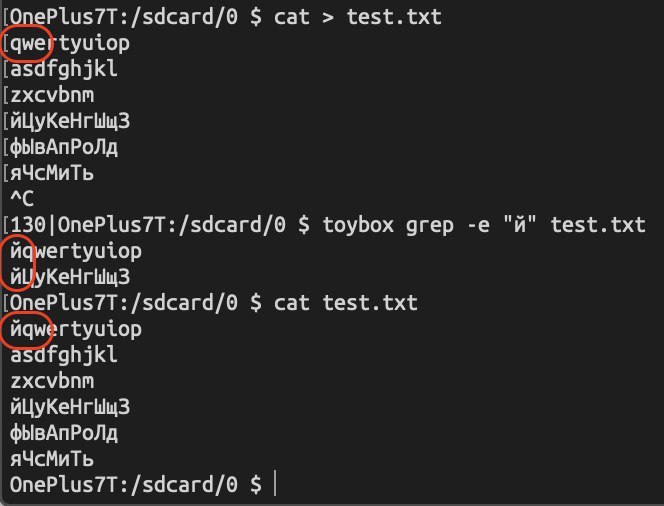Viewport: 664px width, 506px height.
Task: Click 'asdfghjkl' in the final cat output
Action: click(63, 354)
